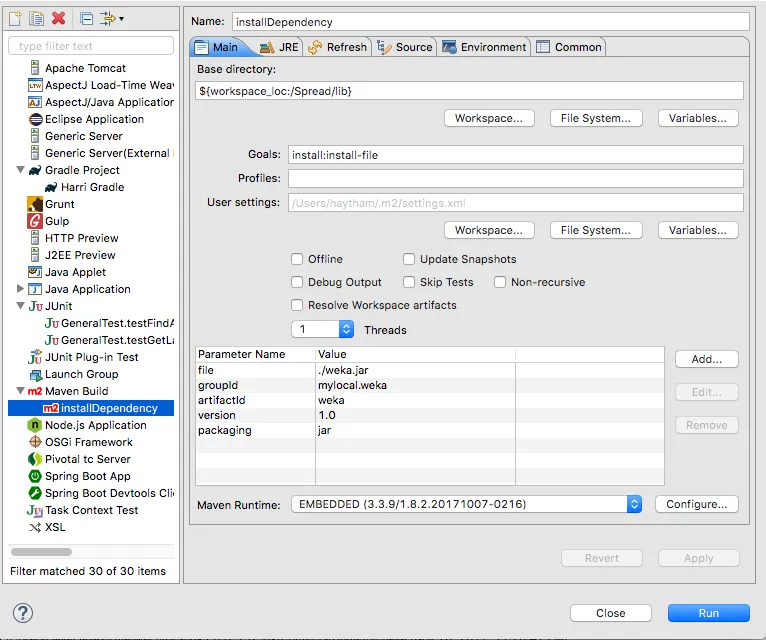Screen dimensions: 766x640
Task: Enable the Offline checkbox
Action: (297, 259)
